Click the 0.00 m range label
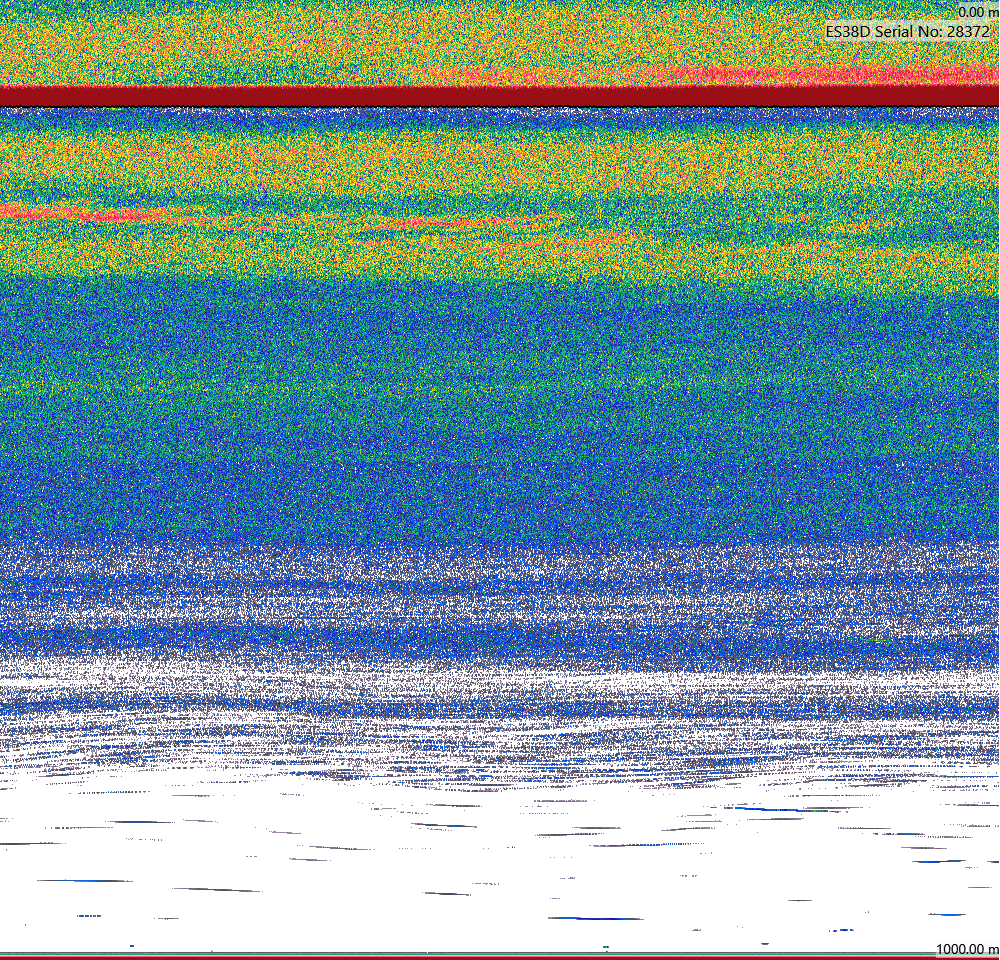Screen dimensions: 1000x960 point(978,12)
